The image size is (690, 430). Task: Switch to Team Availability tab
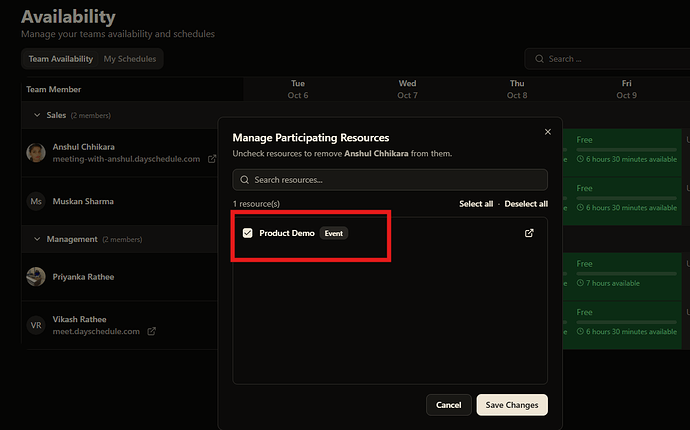pyautogui.click(x=61, y=59)
